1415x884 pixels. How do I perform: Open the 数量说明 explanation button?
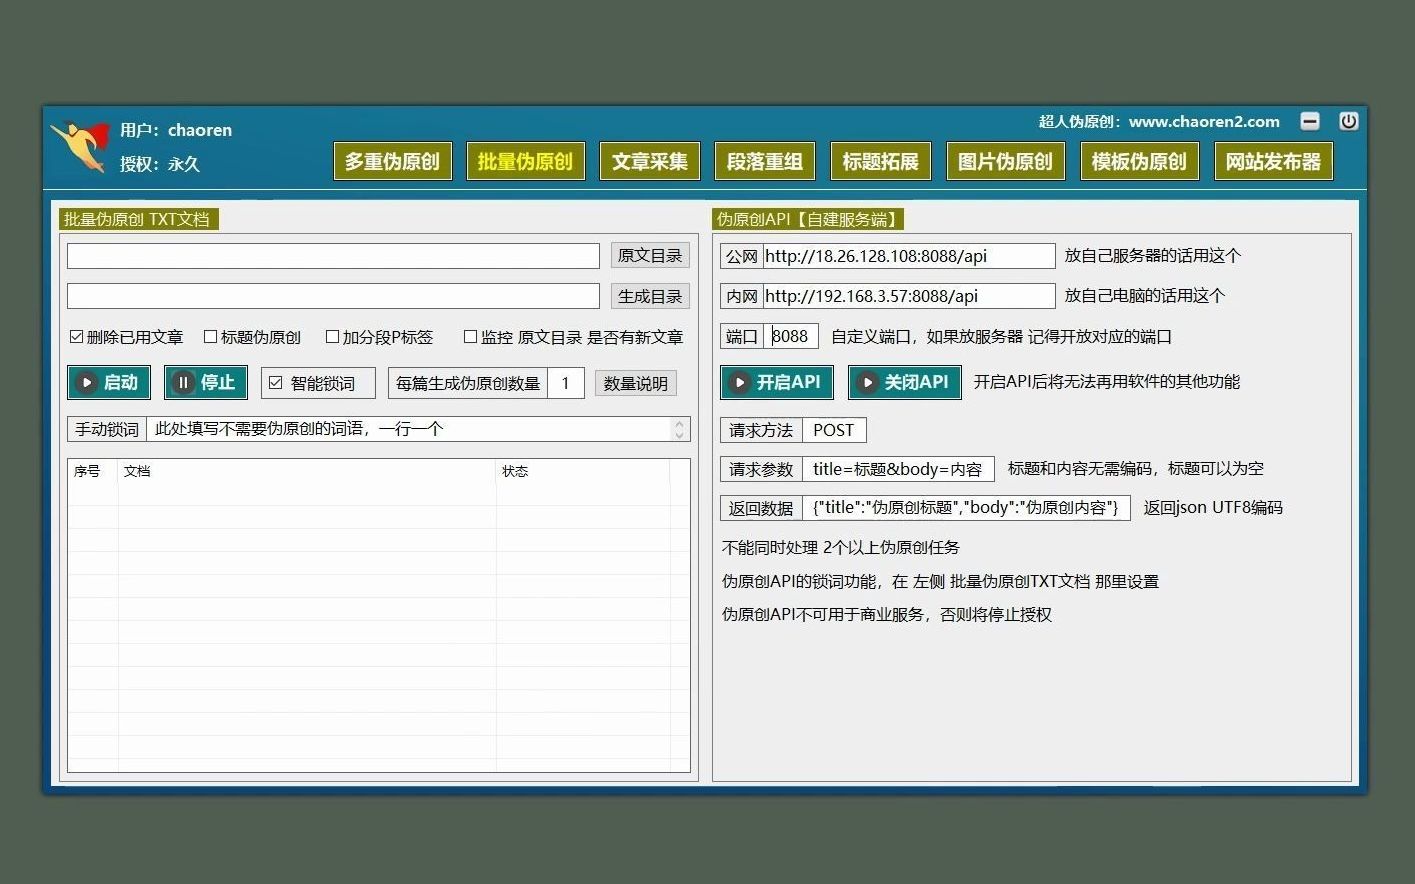(x=636, y=383)
